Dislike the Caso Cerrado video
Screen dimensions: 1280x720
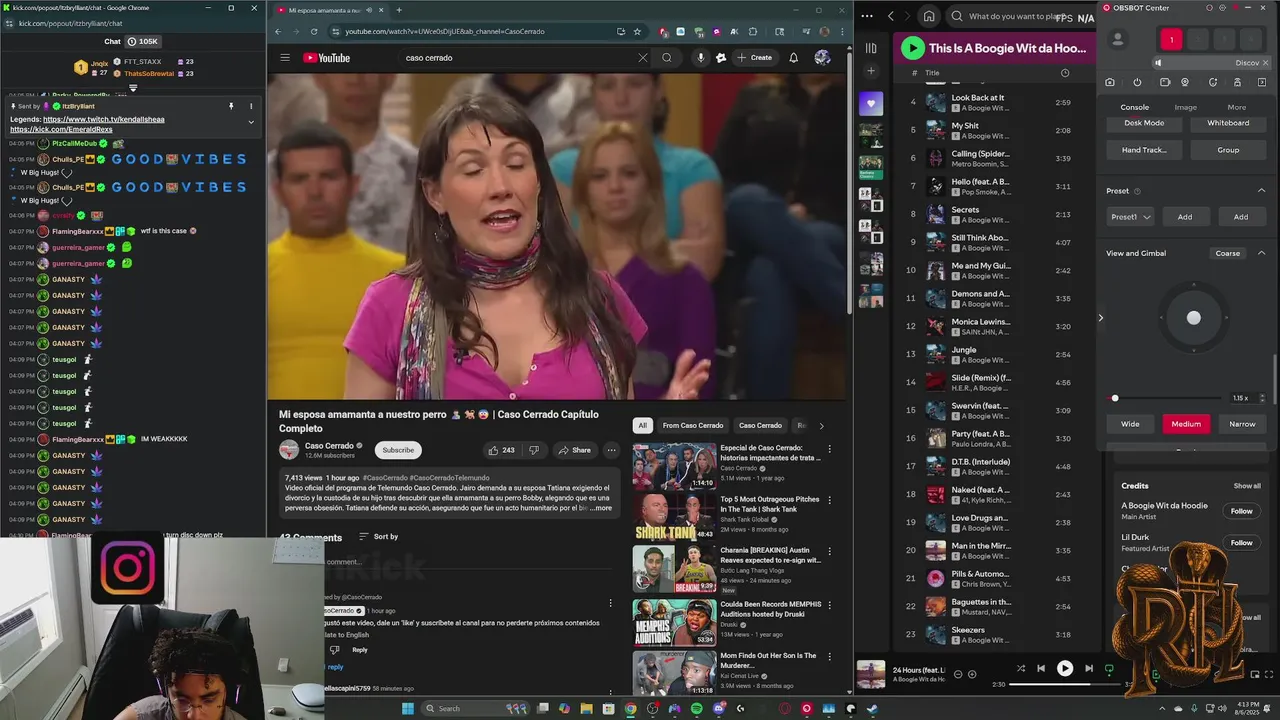(x=534, y=450)
